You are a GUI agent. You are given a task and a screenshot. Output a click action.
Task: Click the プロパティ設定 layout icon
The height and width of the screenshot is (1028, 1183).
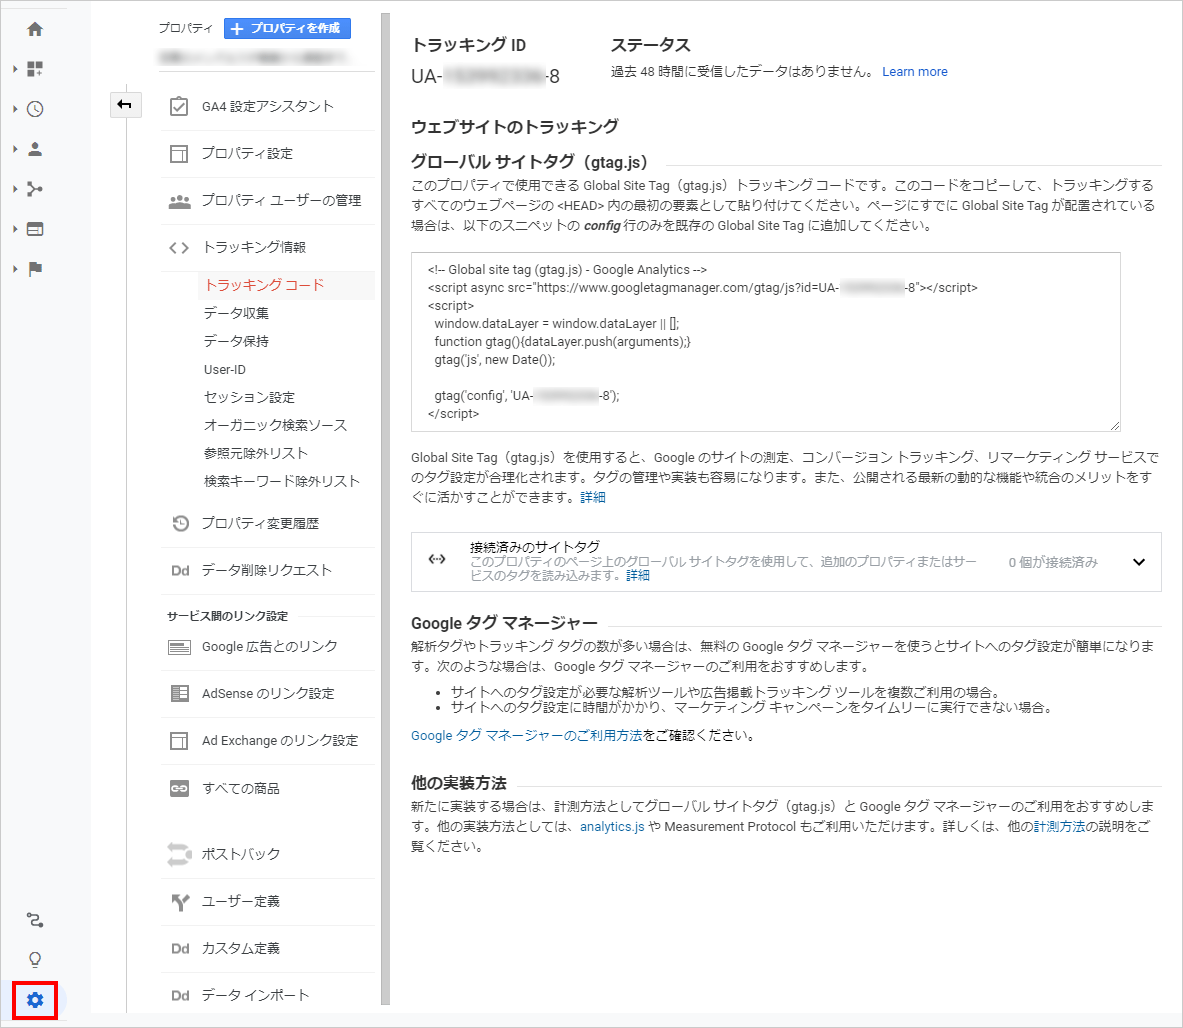click(179, 154)
